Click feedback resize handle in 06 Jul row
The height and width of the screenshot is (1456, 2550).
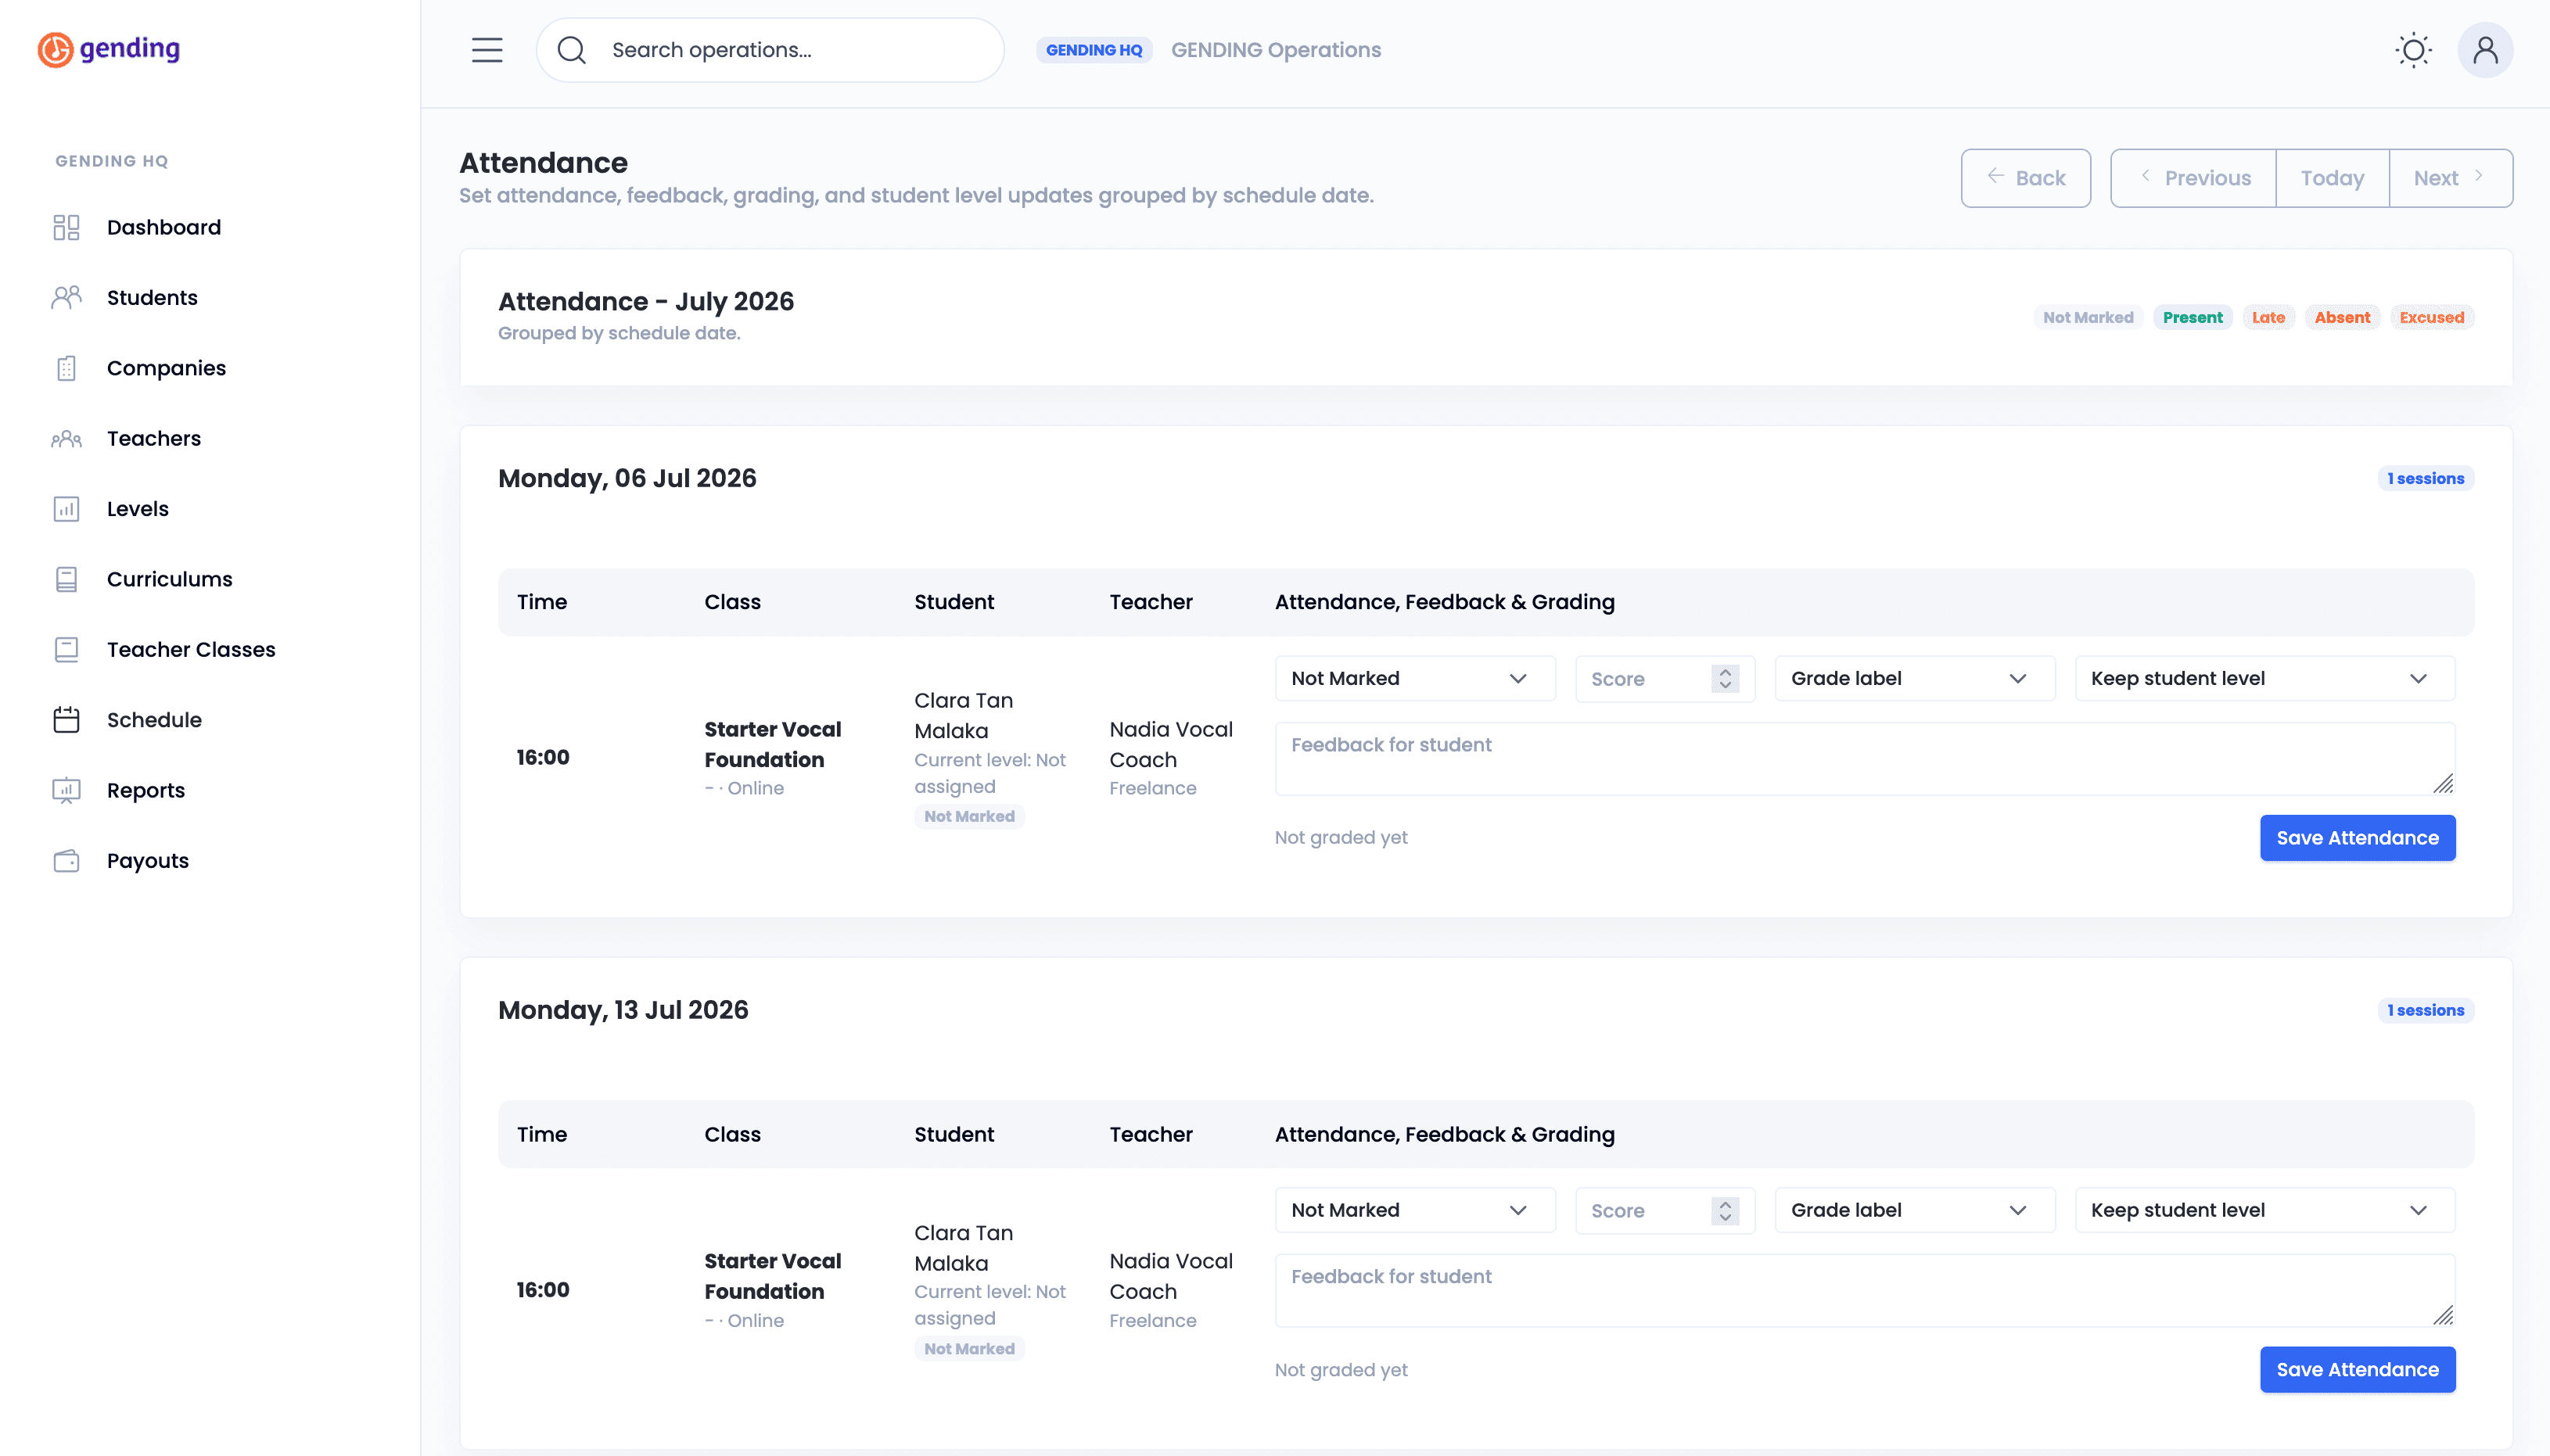(2442, 783)
